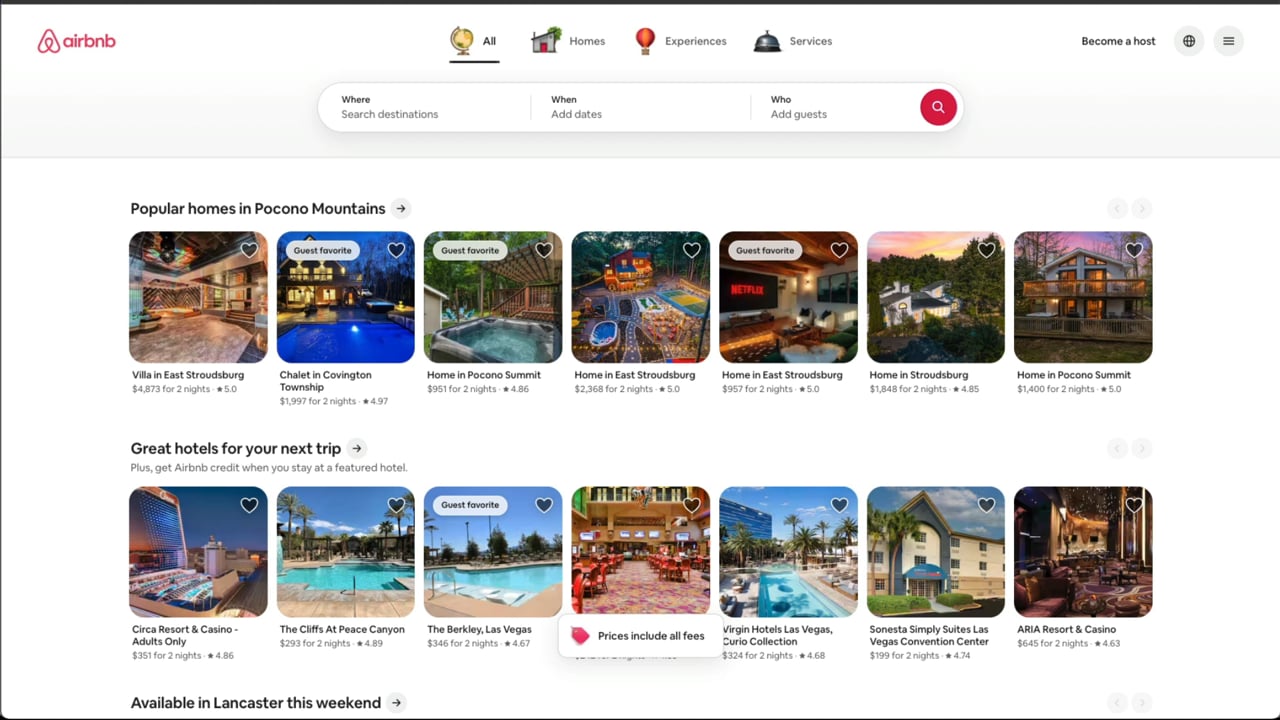The width and height of the screenshot is (1280, 720).
Task: Click the Where search destinations field
Action: 425,107
